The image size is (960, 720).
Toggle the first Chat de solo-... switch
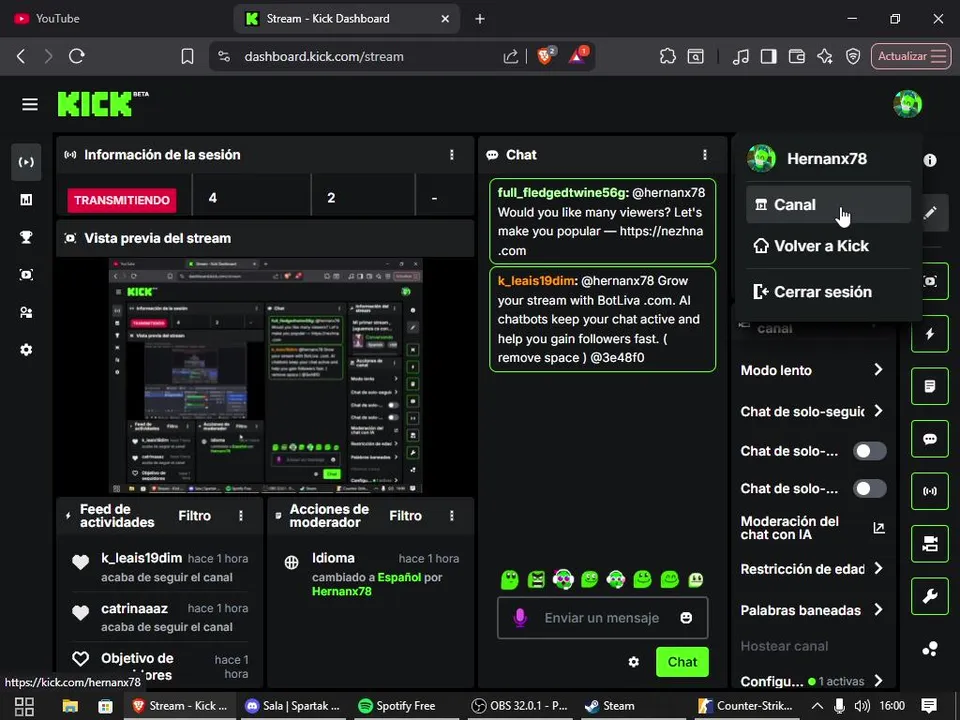tap(869, 451)
